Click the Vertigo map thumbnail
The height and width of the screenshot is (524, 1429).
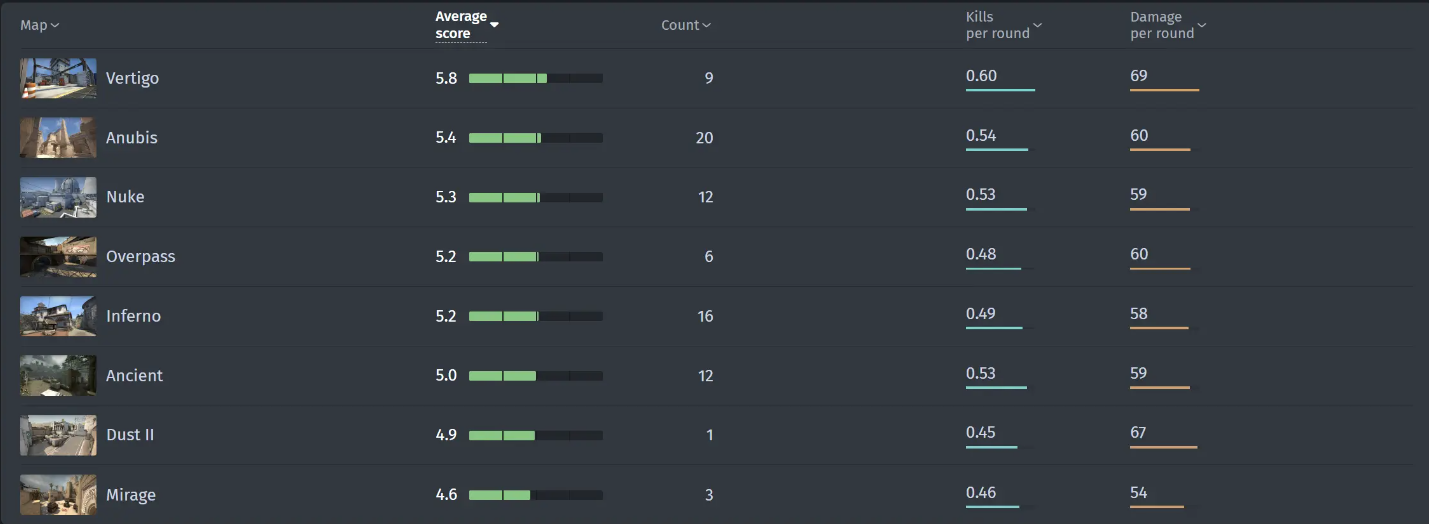(58, 78)
